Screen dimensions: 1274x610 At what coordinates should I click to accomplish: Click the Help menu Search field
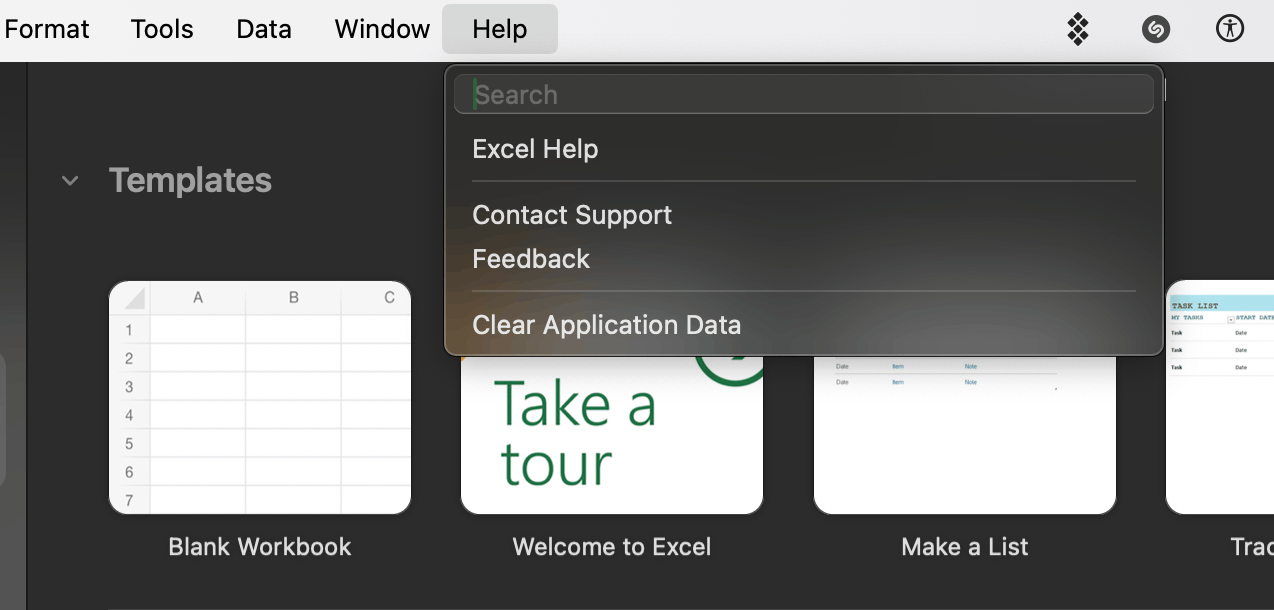click(x=804, y=95)
